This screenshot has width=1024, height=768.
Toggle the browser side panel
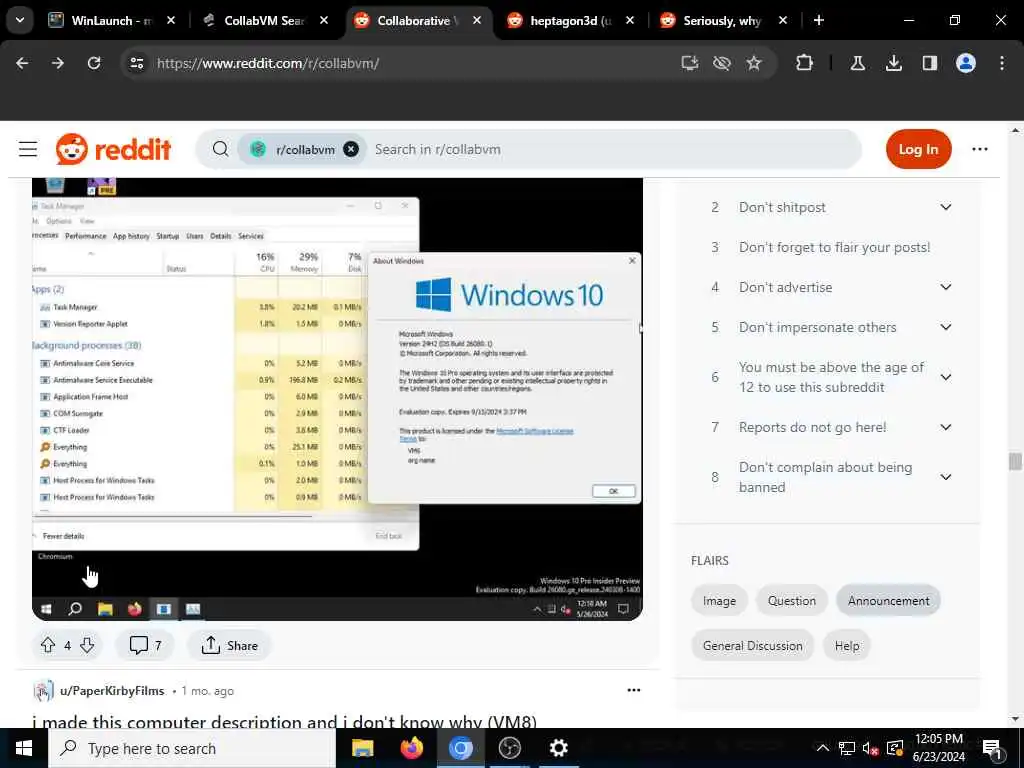pyautogui.click(x=929, y=63)
